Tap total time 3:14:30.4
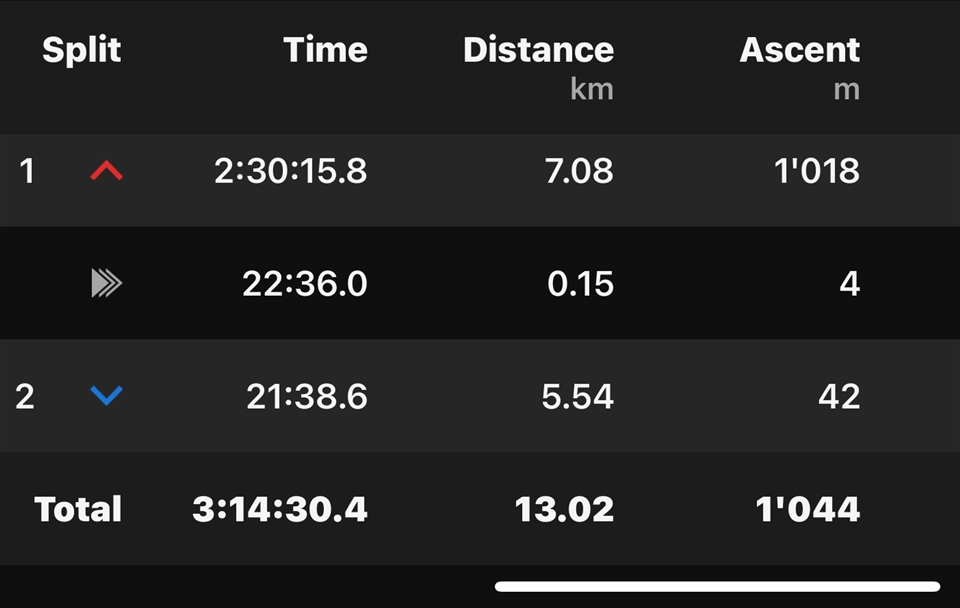The width and height of the screenshot is (960, 608). (x=280, y=509)
